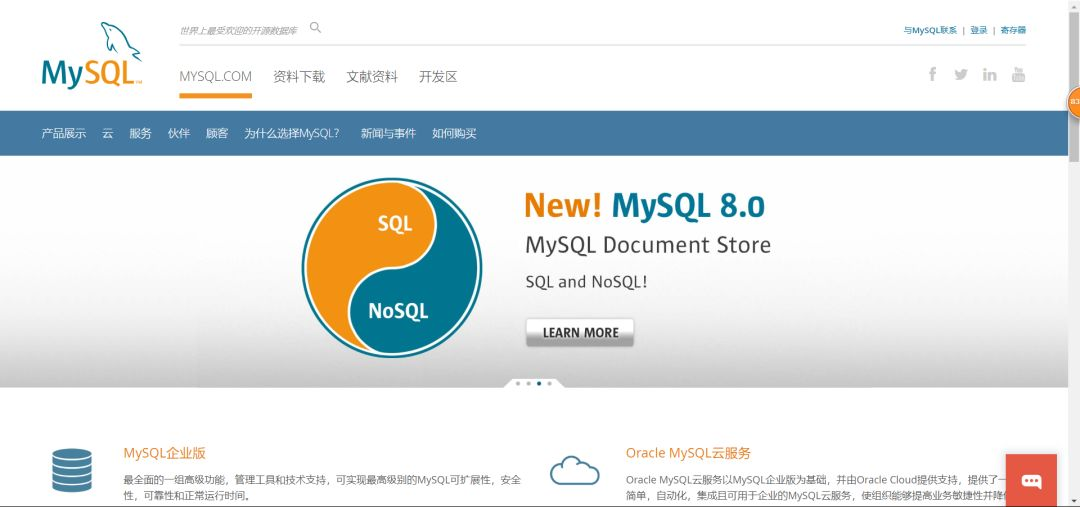Open the YouTube social icon
This screenshot has width=1080, height=507.
1019,74
